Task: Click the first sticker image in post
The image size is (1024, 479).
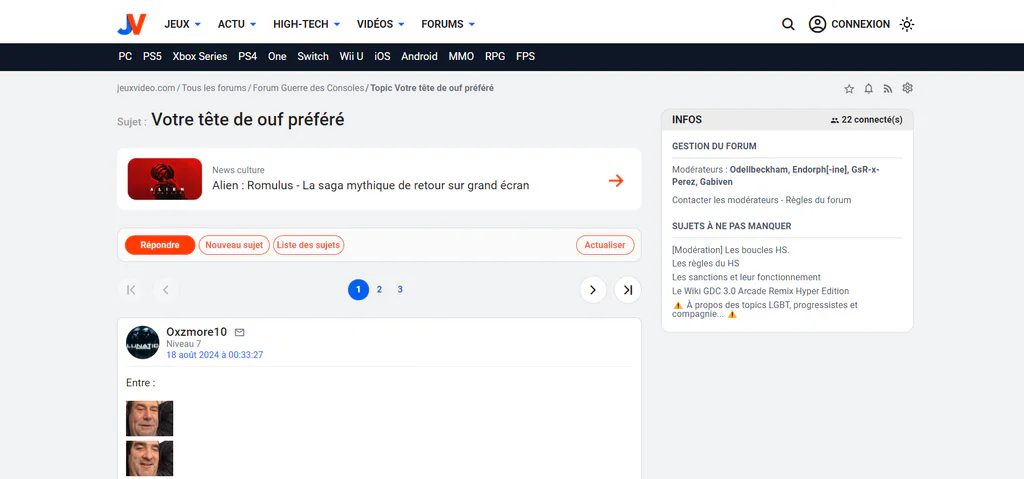Action: pyautogui.click(x=150, y=418)
